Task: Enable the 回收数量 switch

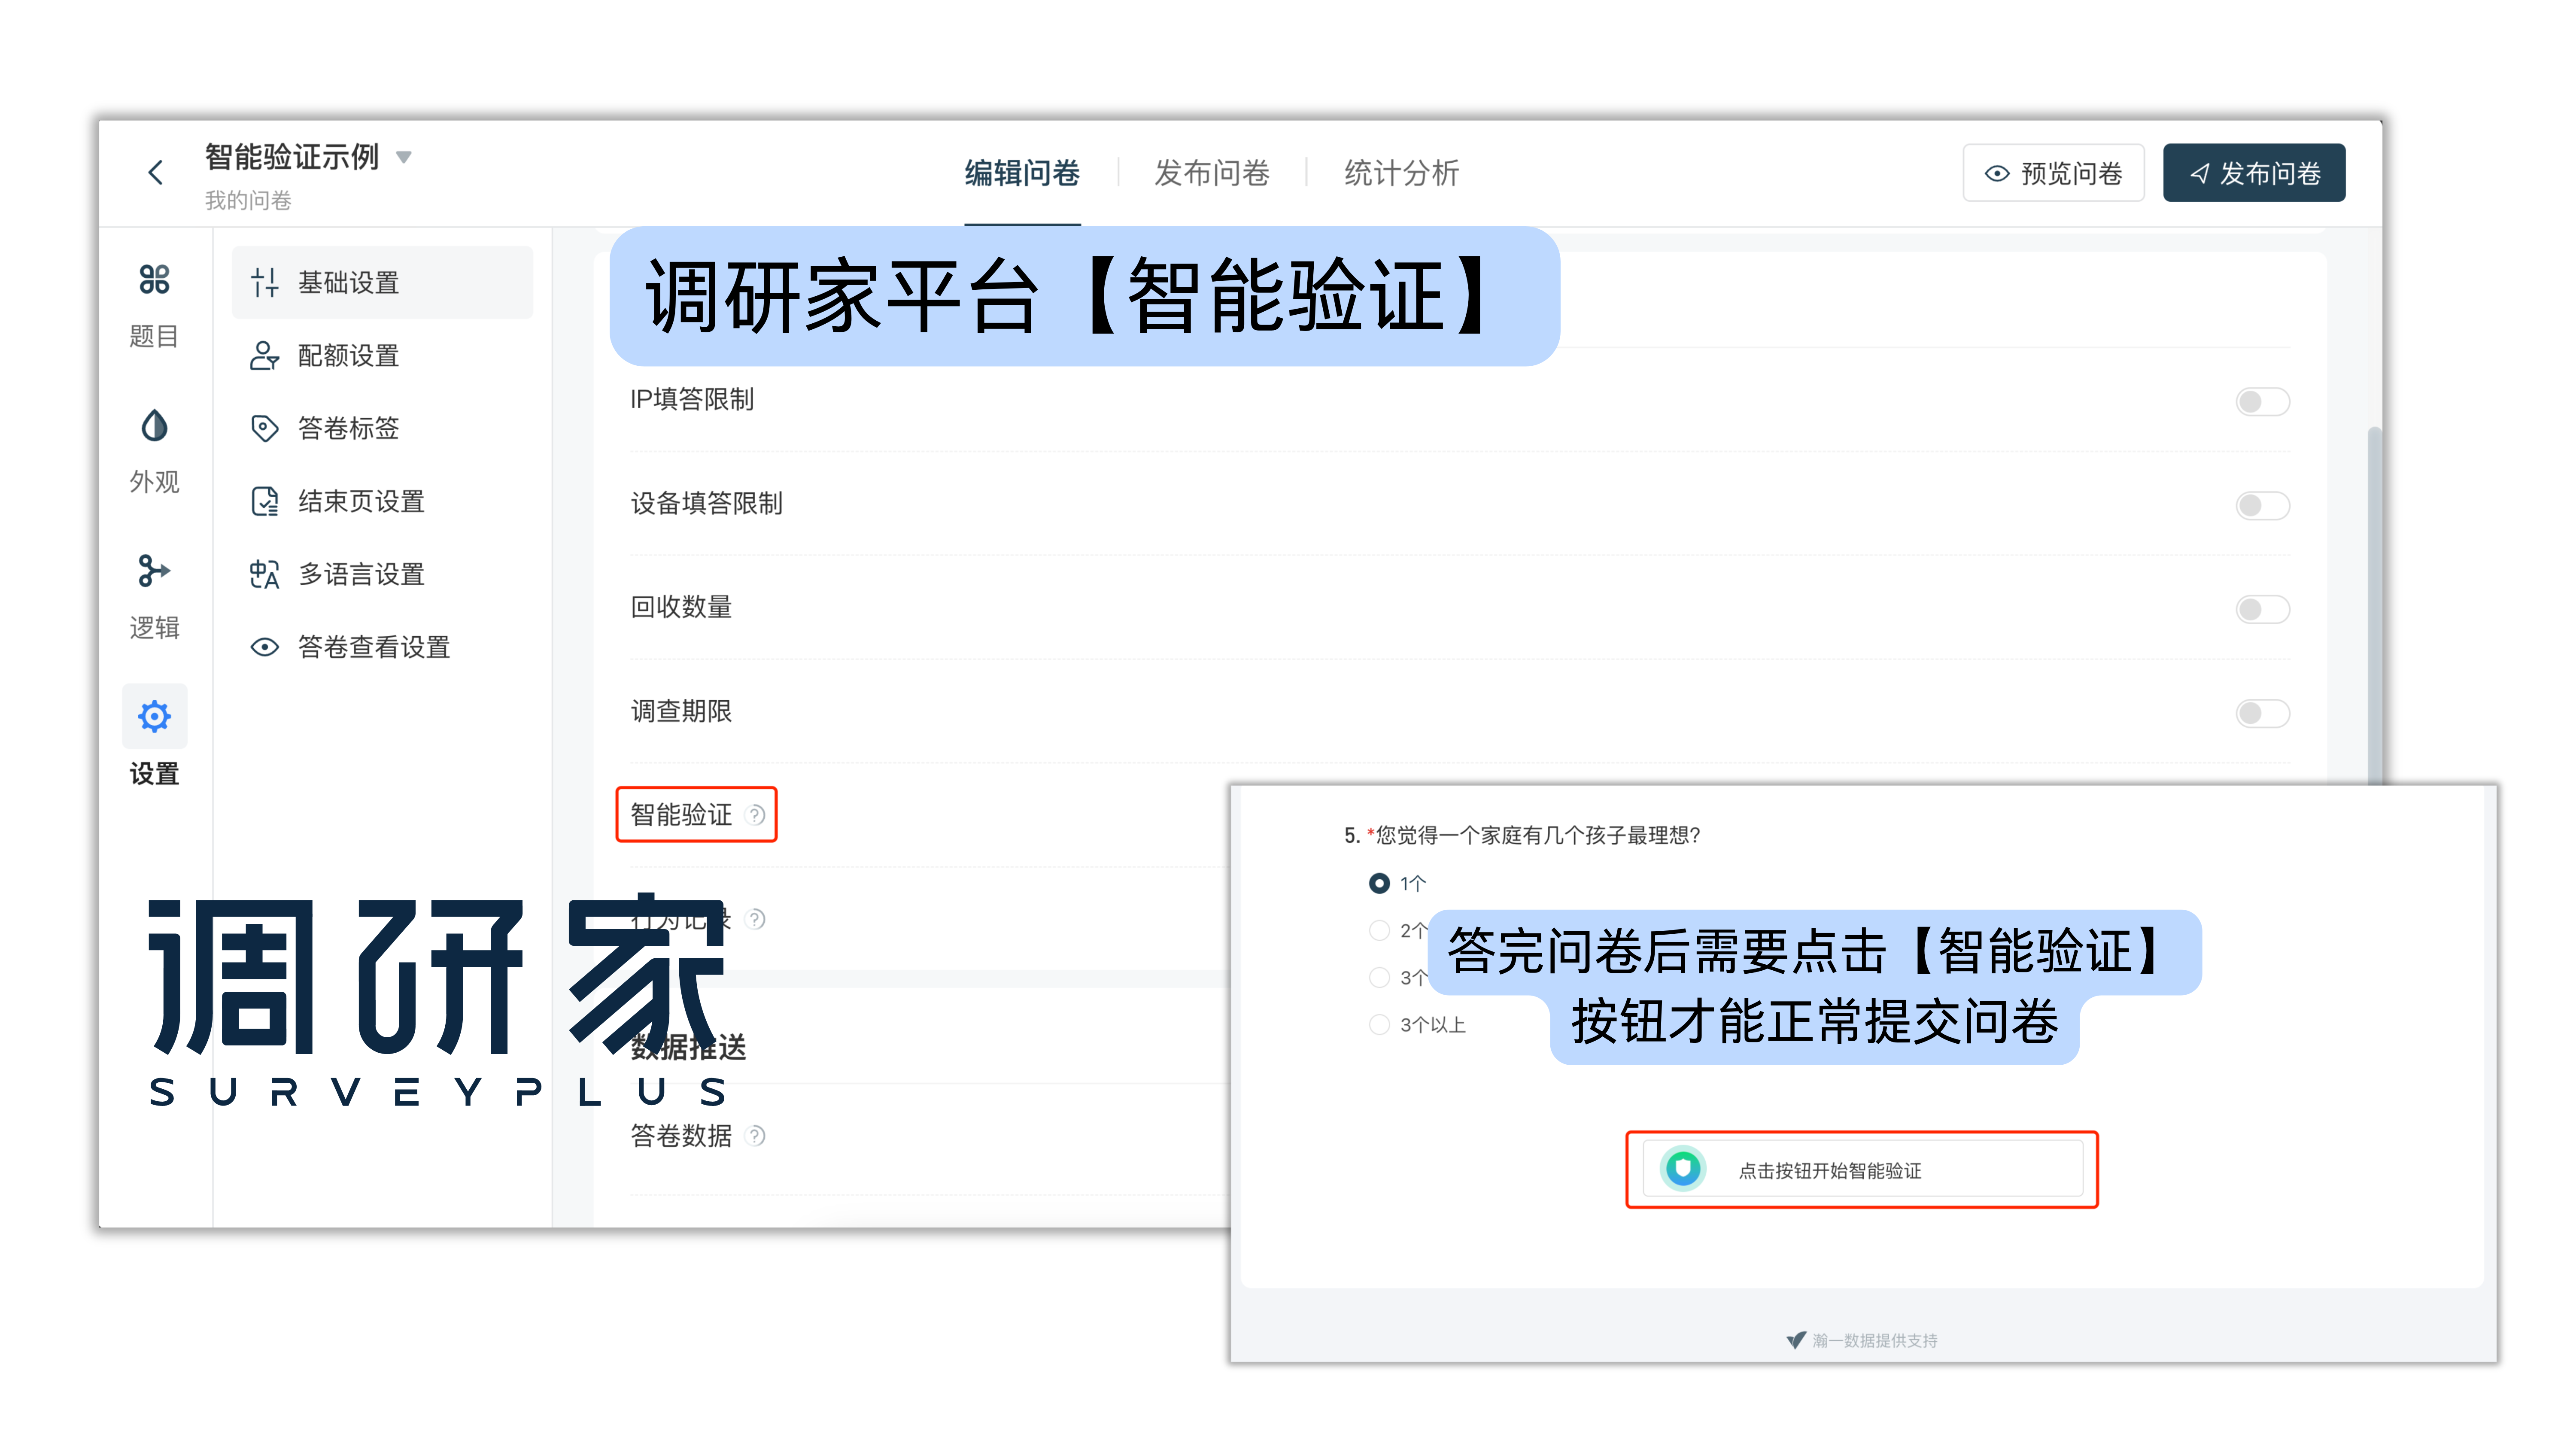Action: [x=2262, y=610]
